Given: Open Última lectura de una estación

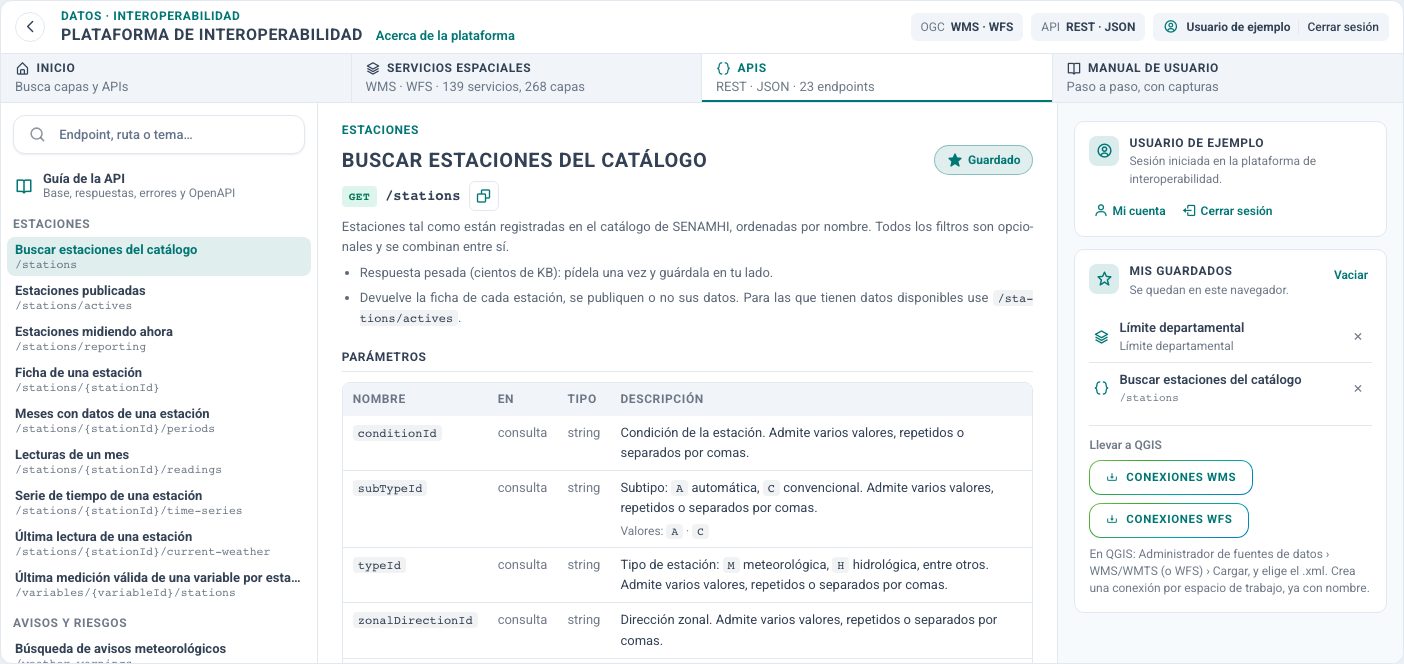Looking at the screenshot, I should coord(159,544).
